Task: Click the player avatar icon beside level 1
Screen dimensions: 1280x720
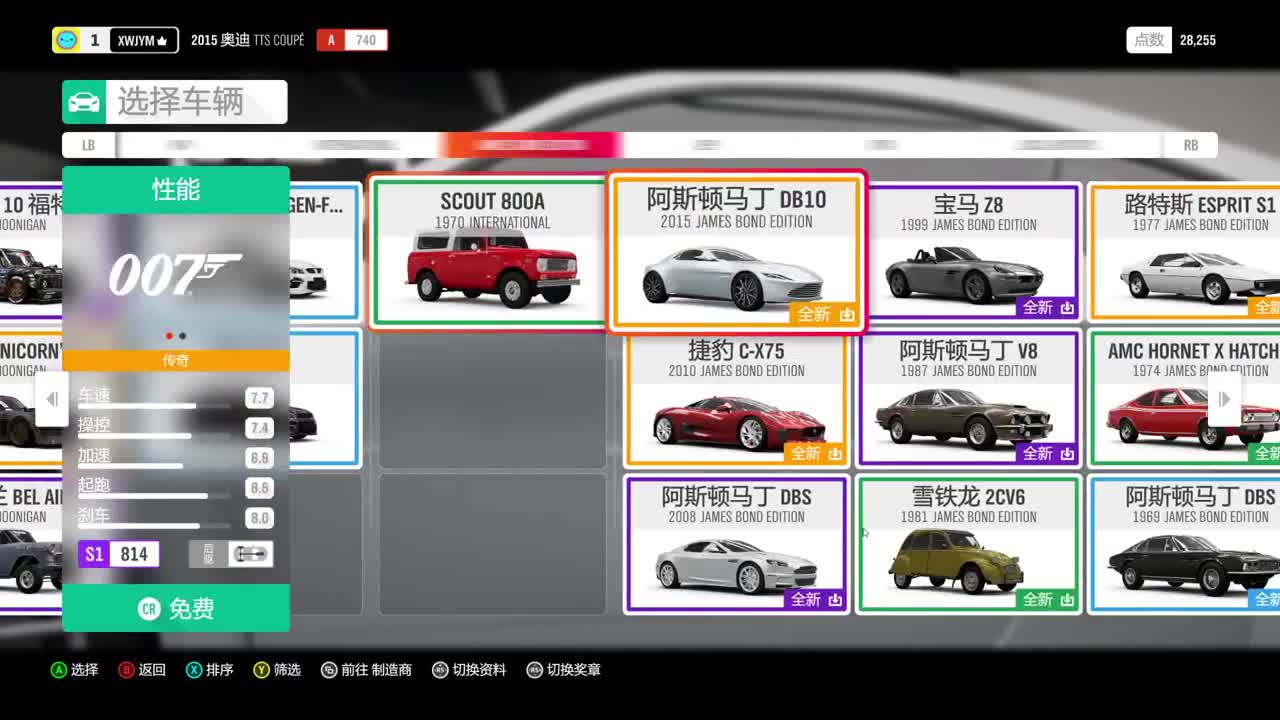Action: pyautogui.click(x=67, y=40)
